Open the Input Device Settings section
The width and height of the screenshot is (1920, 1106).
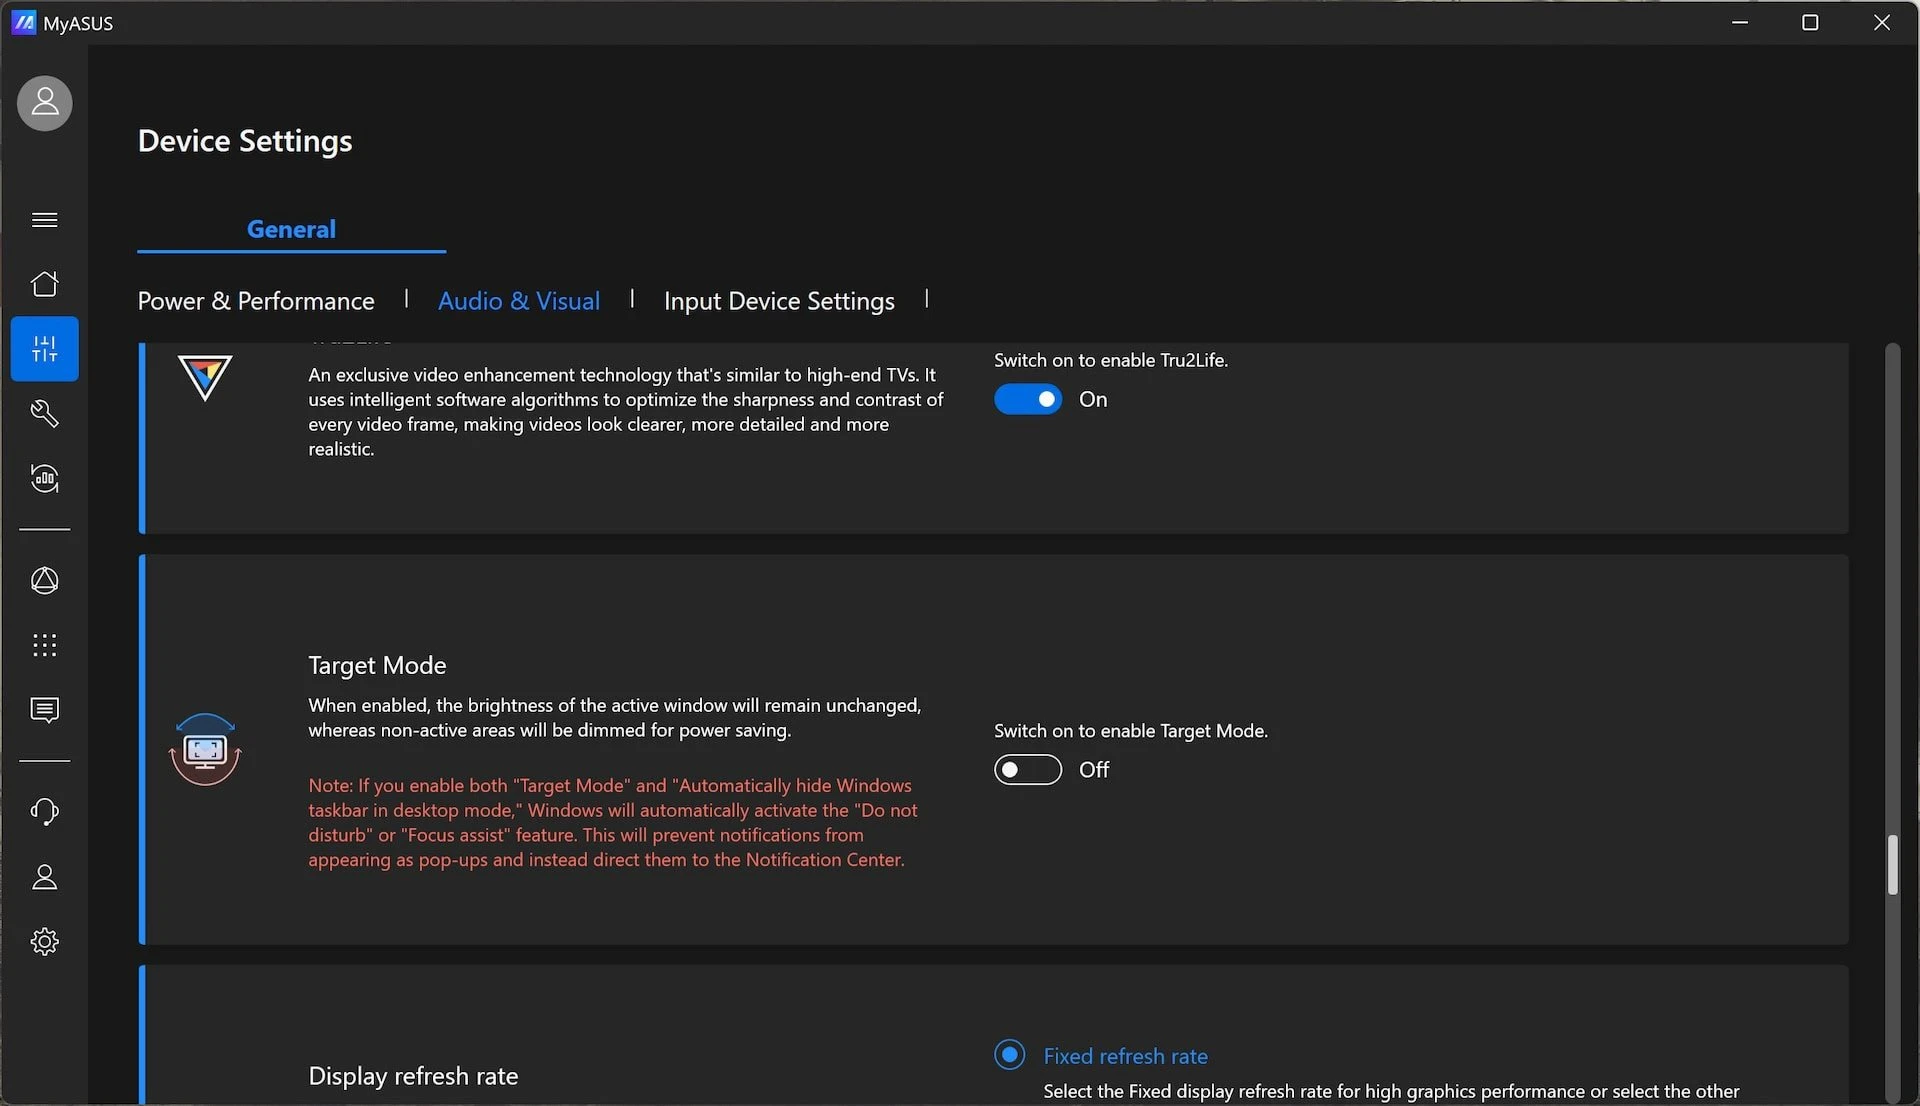click(779, 301)
